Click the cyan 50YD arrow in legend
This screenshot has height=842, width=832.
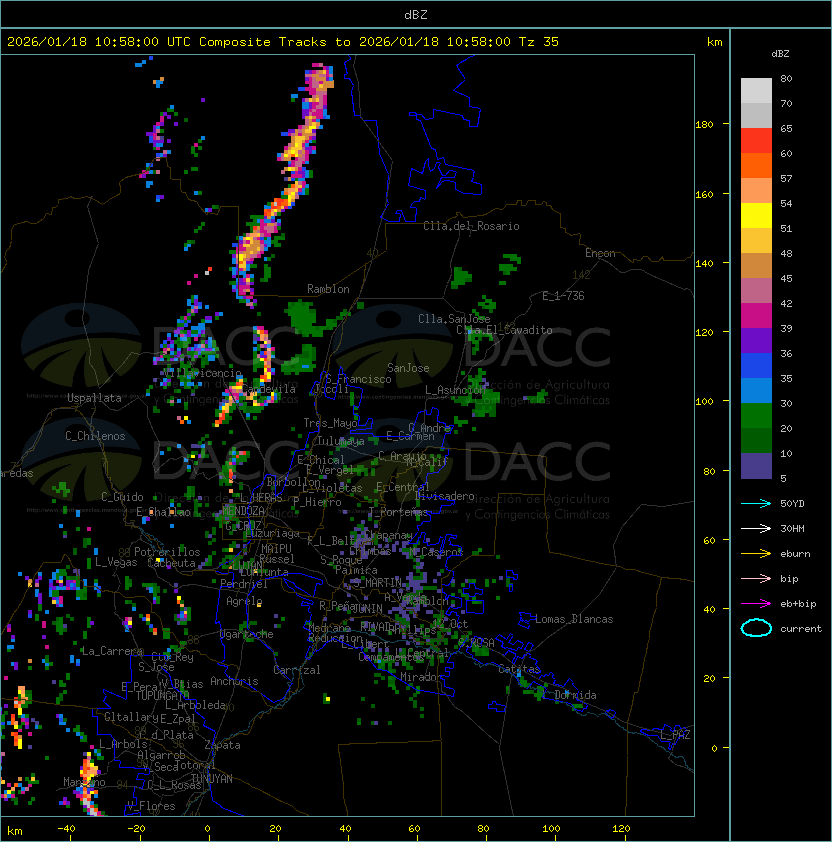pyautogui.click(x=756, y=503)
